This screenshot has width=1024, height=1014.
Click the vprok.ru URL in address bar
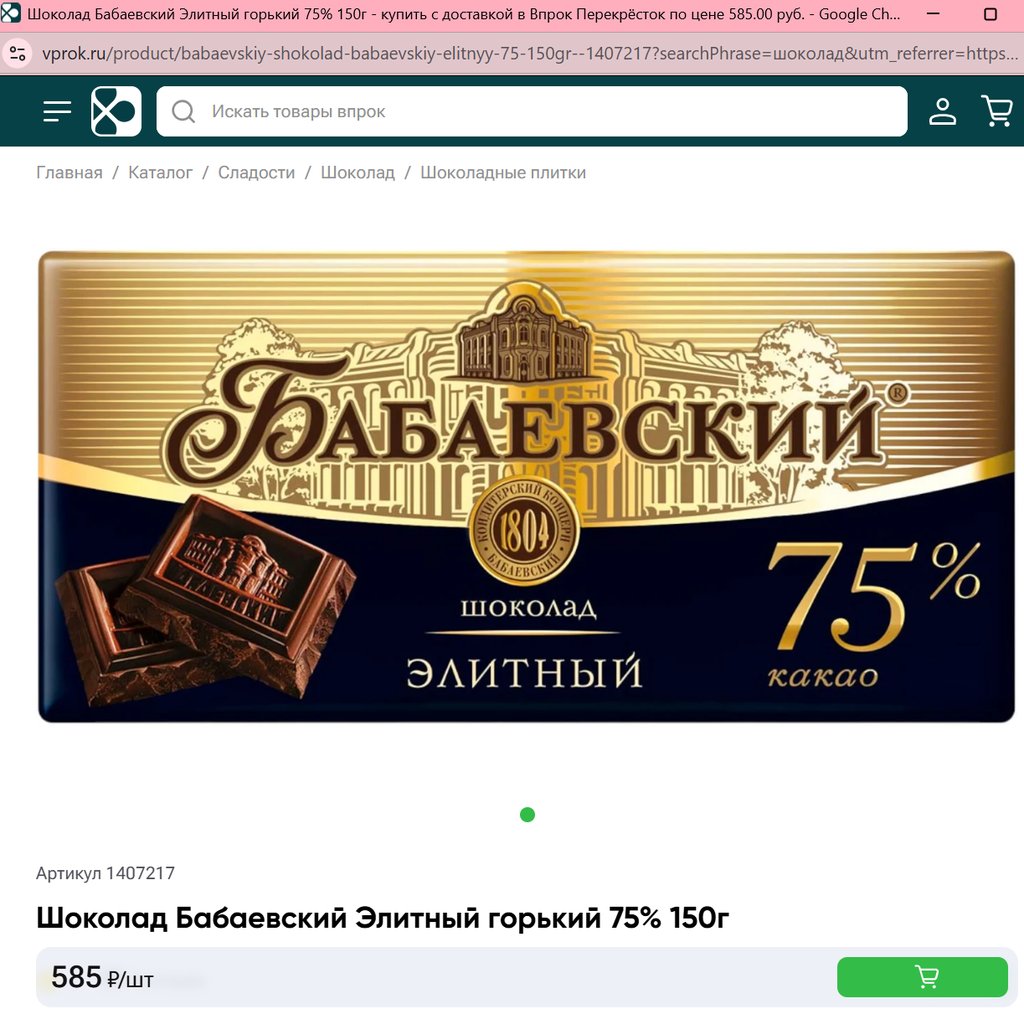529,54
